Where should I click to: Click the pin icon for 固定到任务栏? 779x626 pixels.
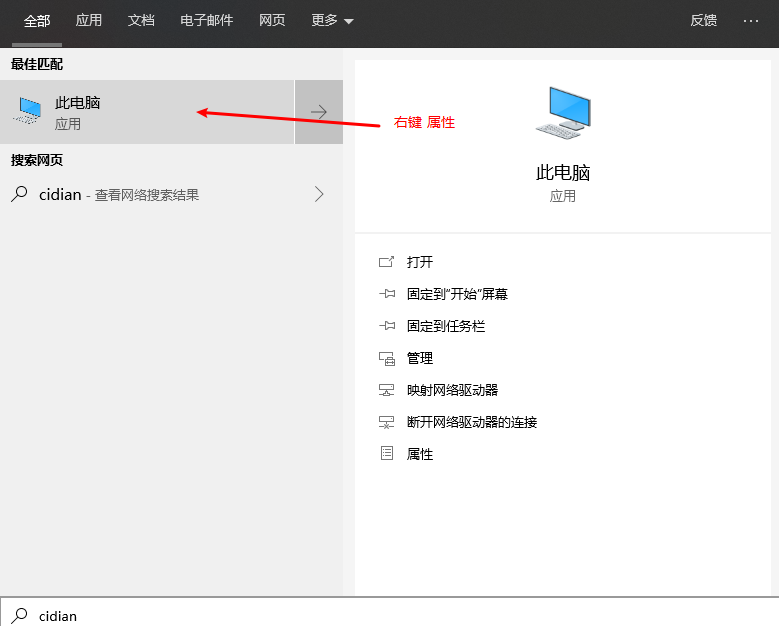tap(386, 326)
